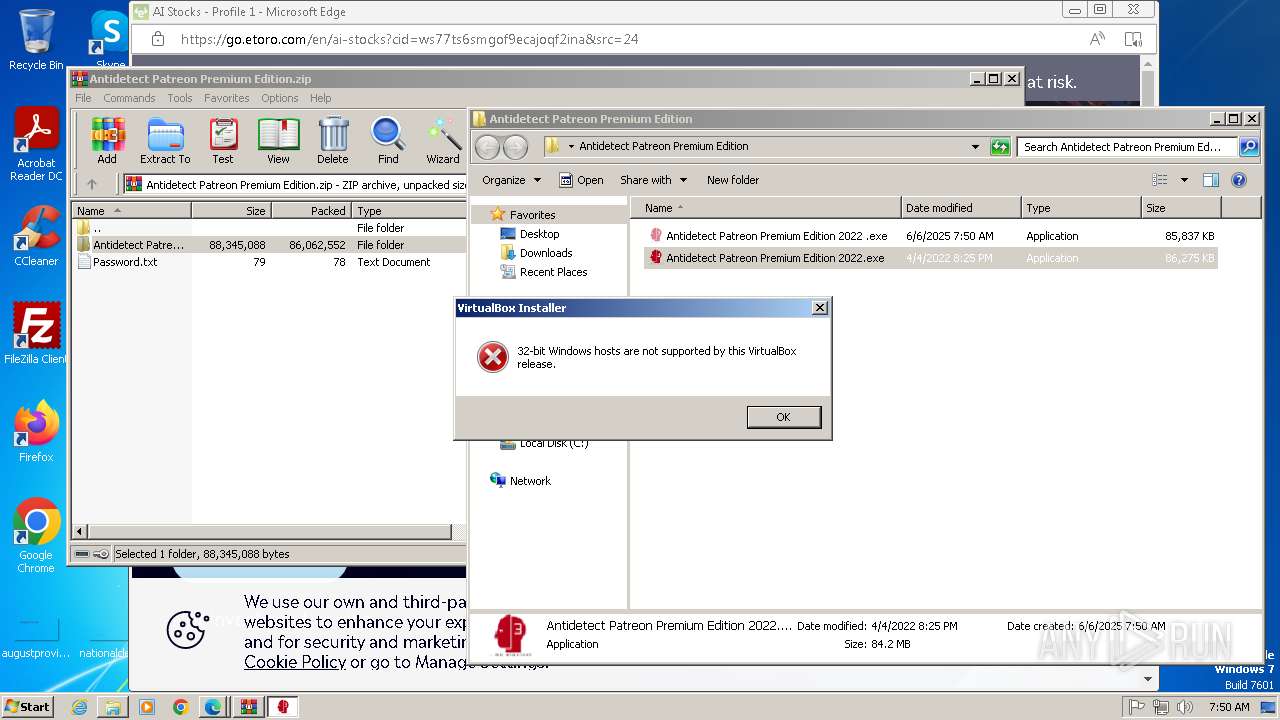Click Chrome icon in taskbar
1280x720 pixels.
tap(180, 707)
